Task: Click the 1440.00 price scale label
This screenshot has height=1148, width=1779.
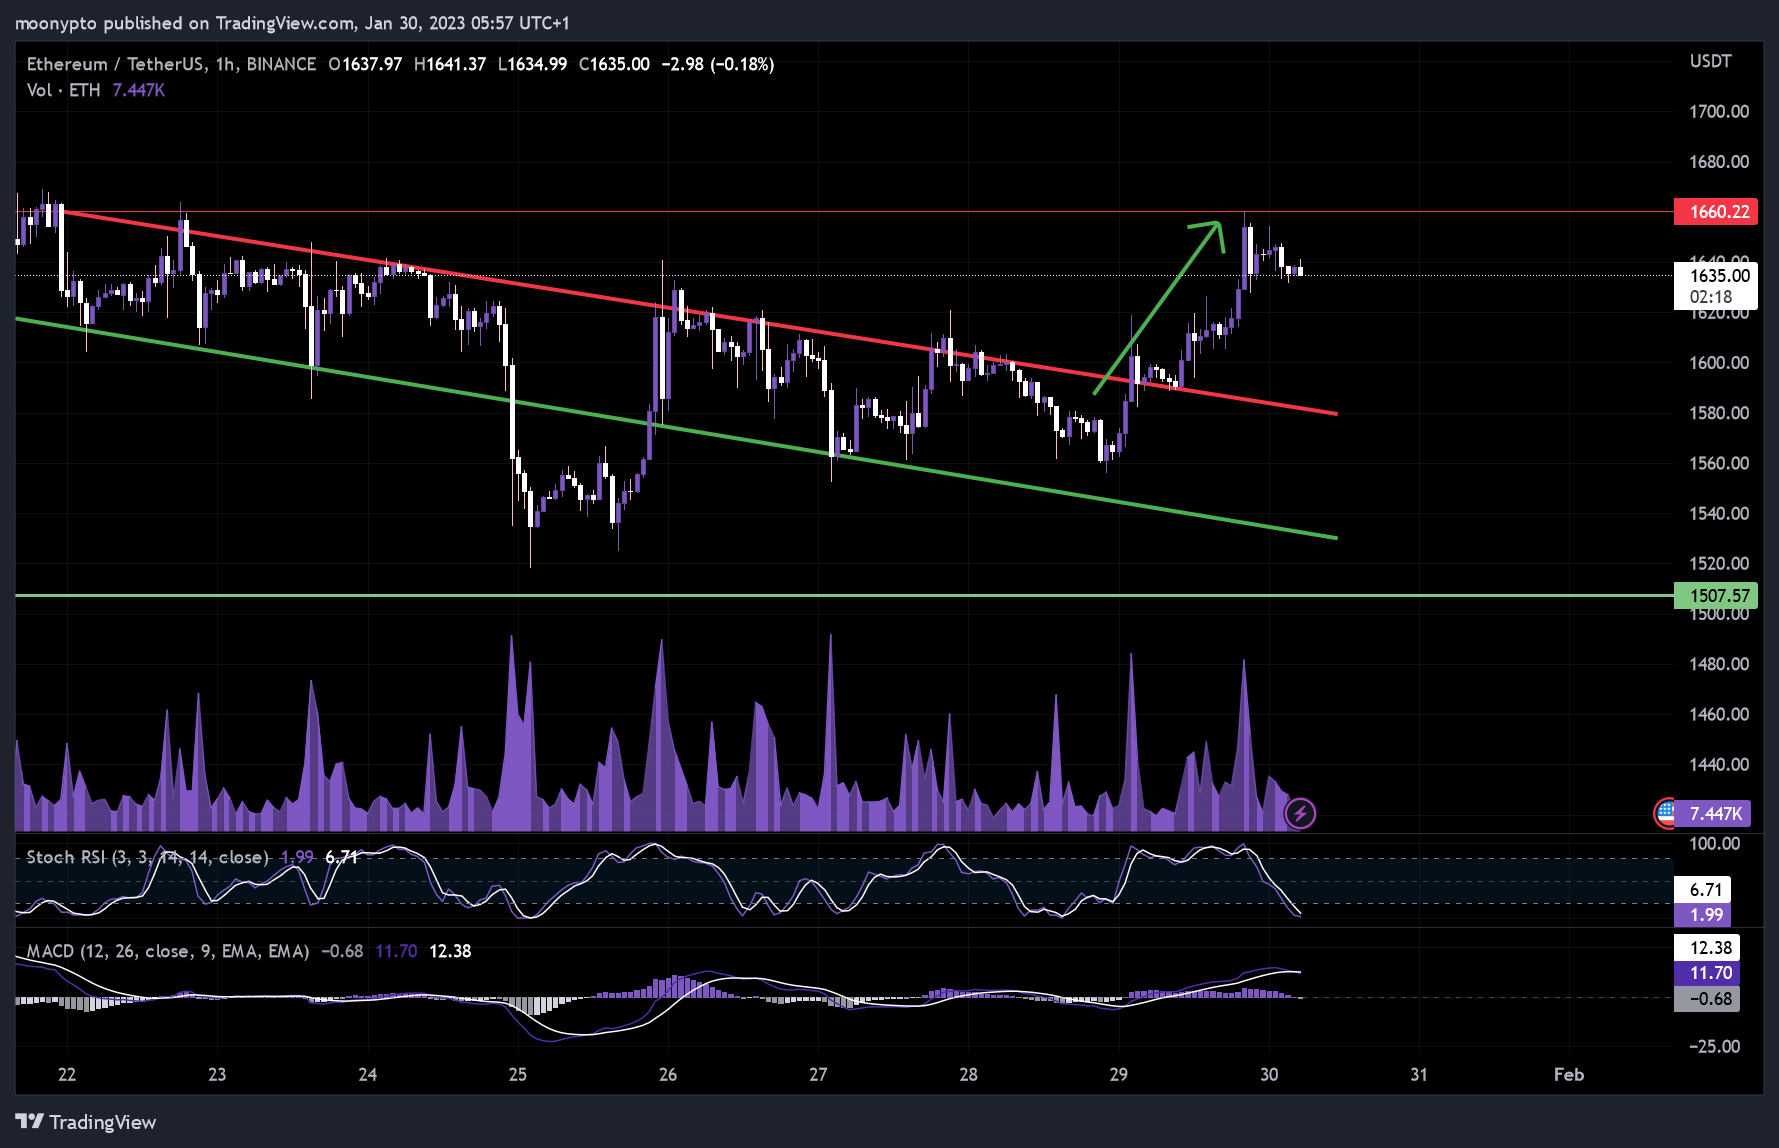Action: click(x=1719, y=765)
